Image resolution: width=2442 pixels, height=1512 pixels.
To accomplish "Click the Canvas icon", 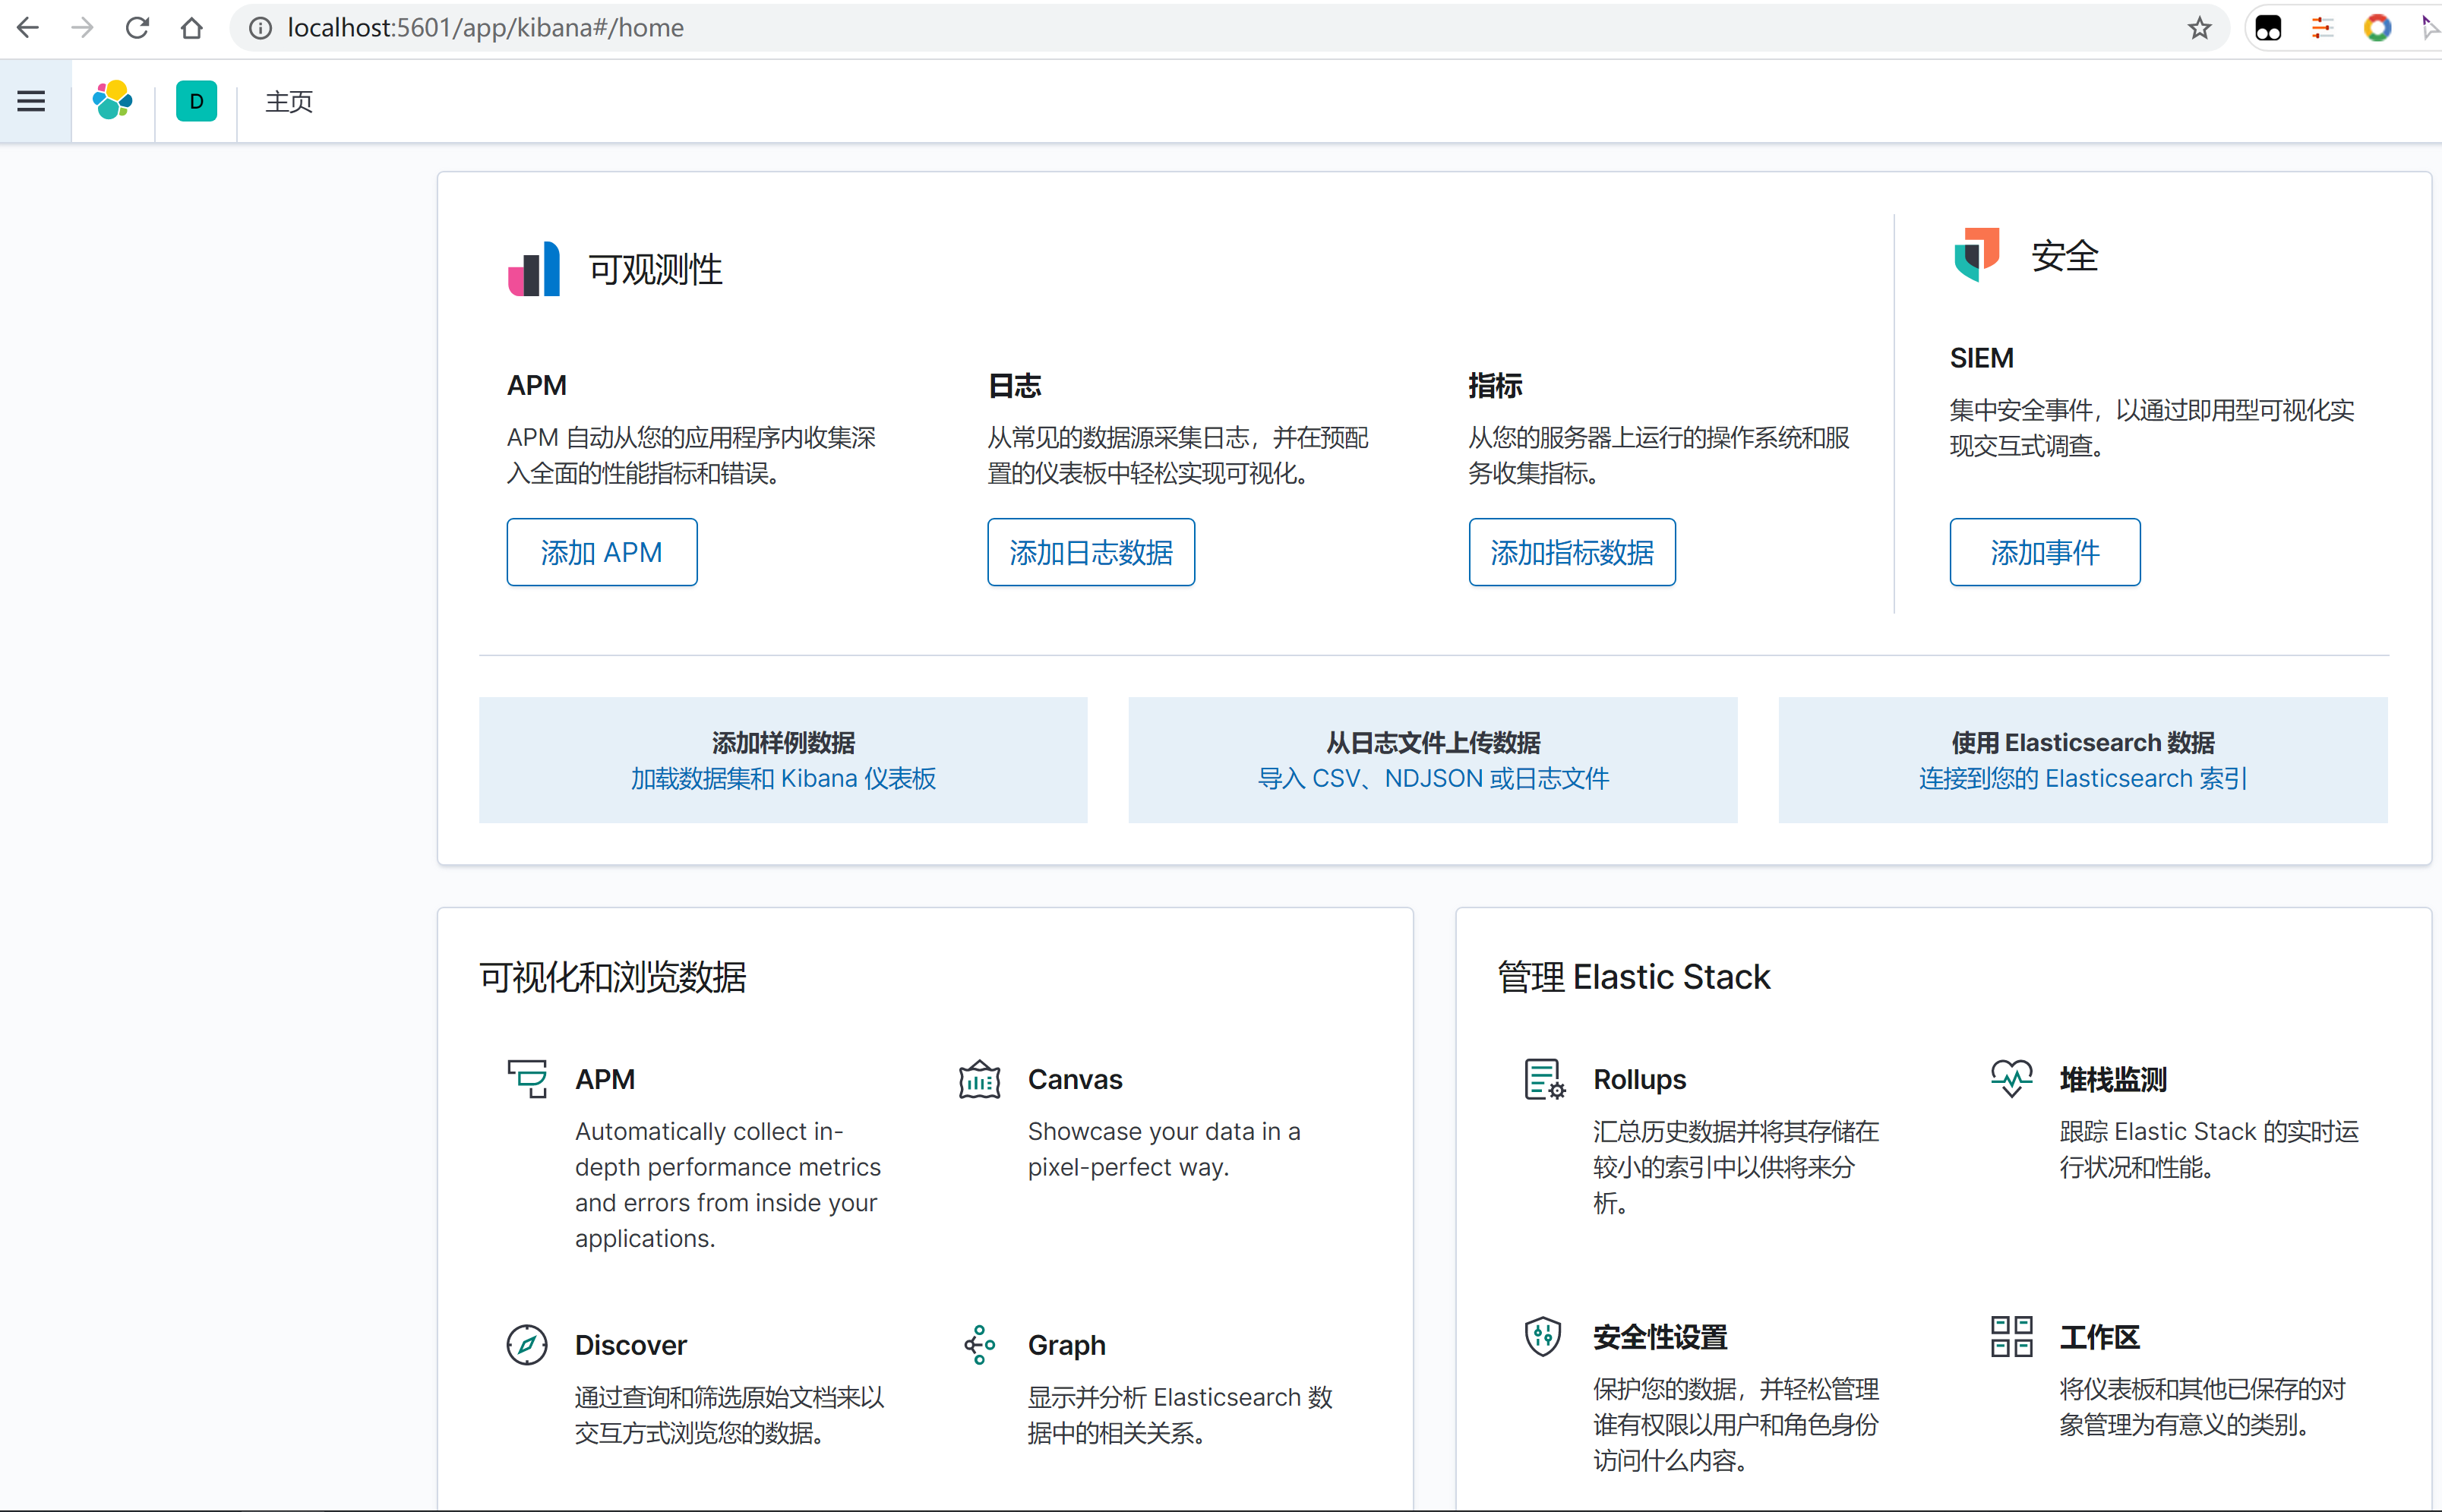I will pyautogui.click(x=979, y=1079).
